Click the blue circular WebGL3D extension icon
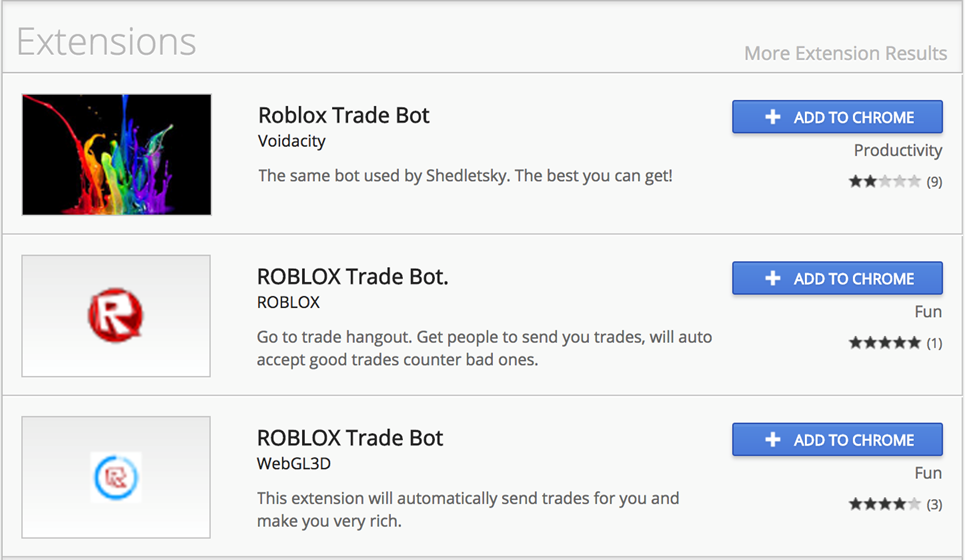The width and height of the screenshot is (967, 560). click(x=116, y=477)
